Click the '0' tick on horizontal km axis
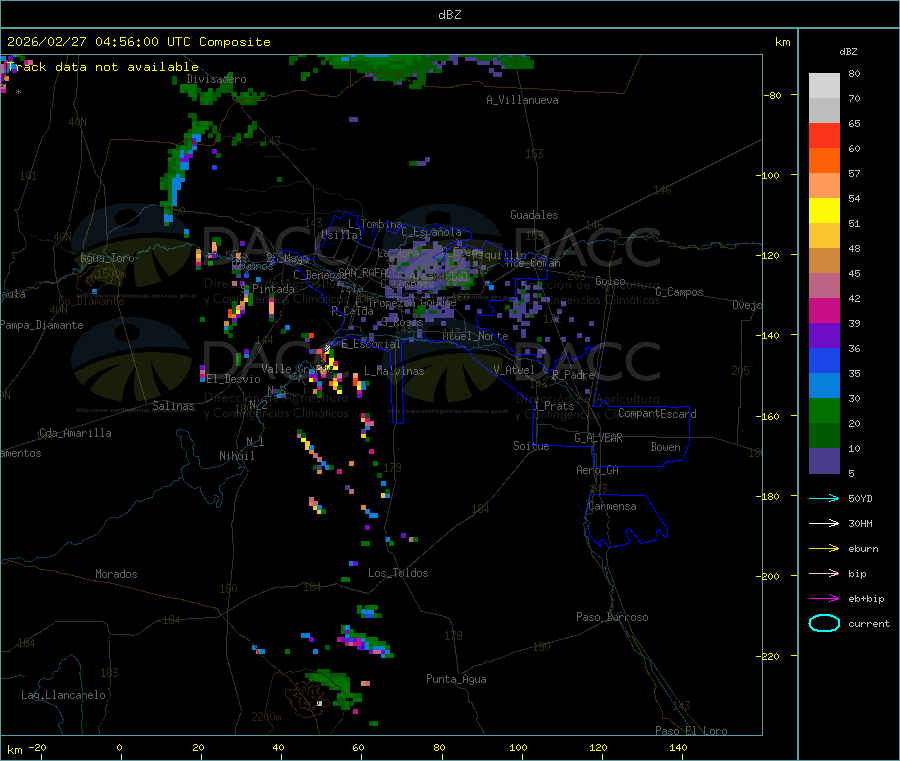900x761 pixels. tap(119, 747)
